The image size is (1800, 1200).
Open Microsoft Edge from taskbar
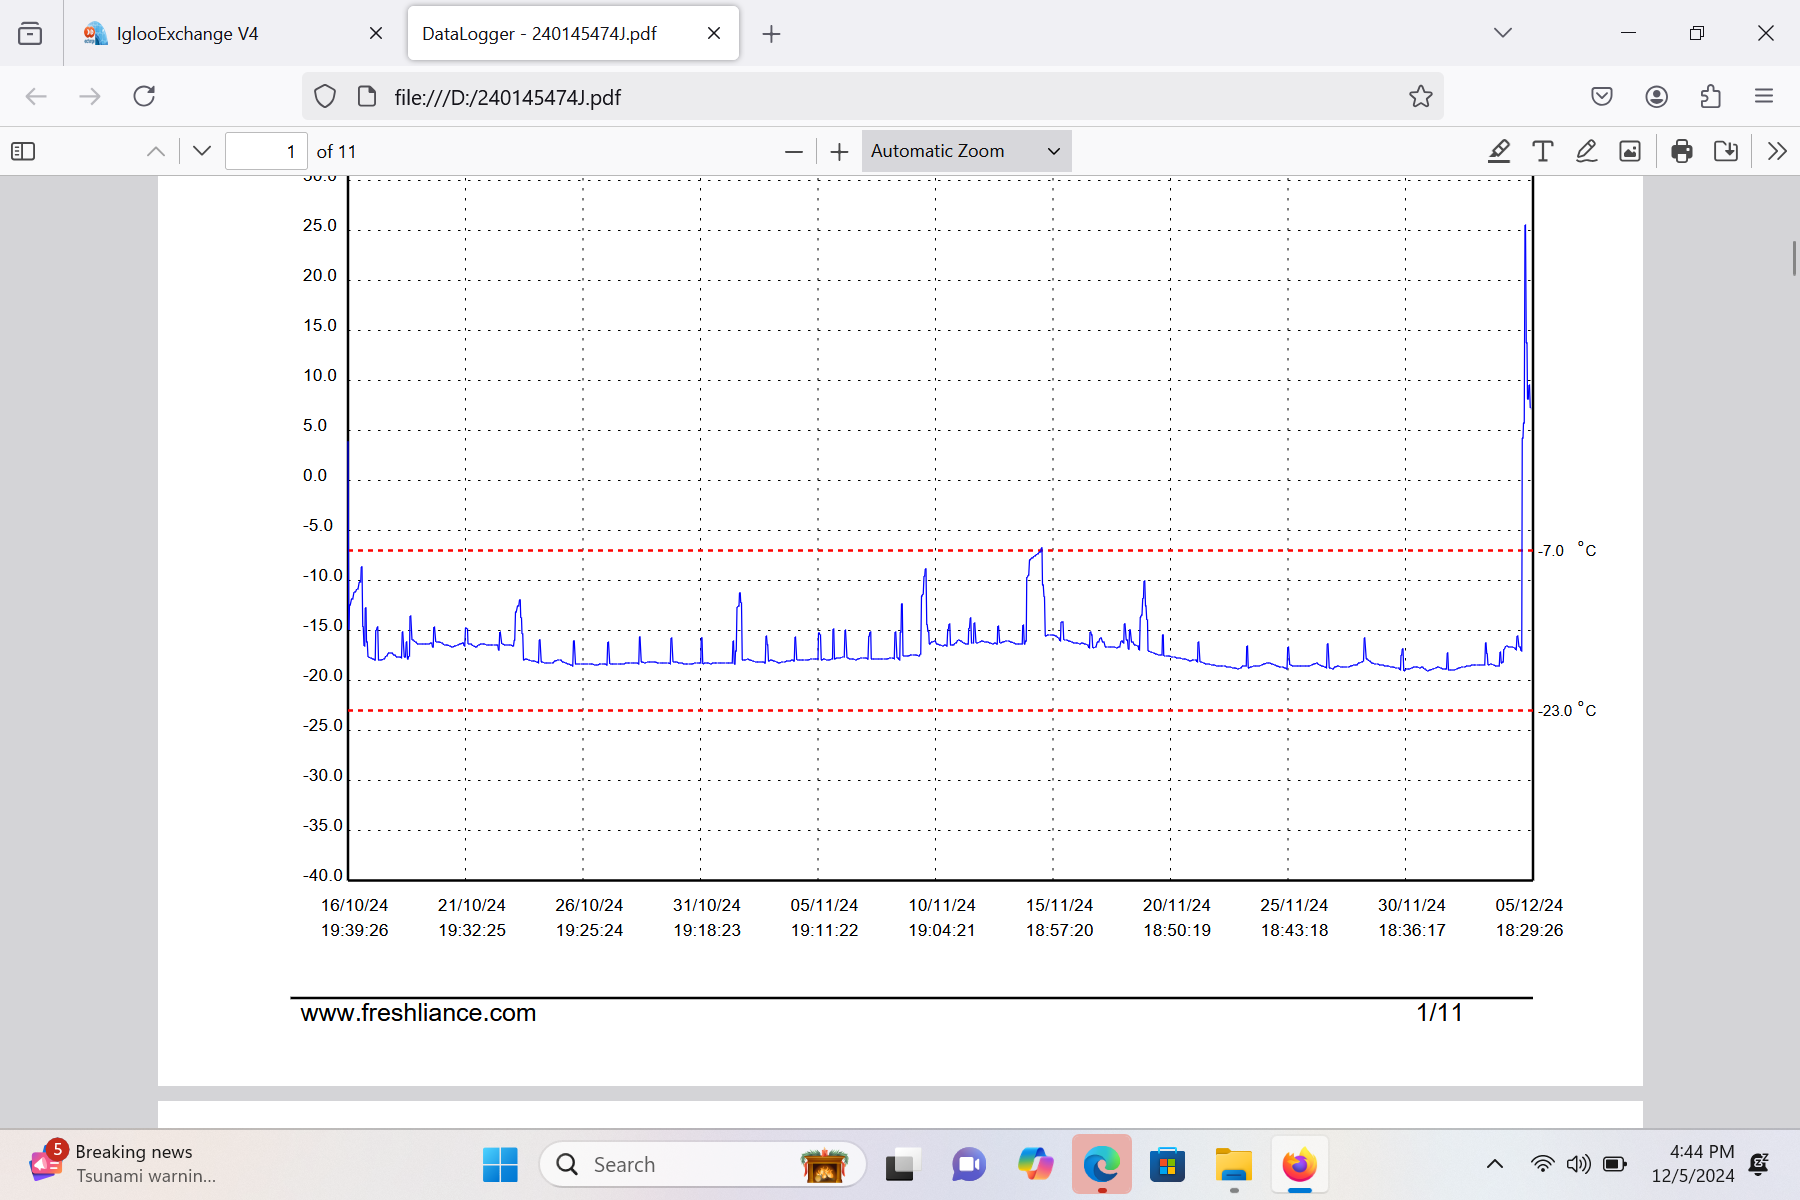click(x=1101, y=1165)
